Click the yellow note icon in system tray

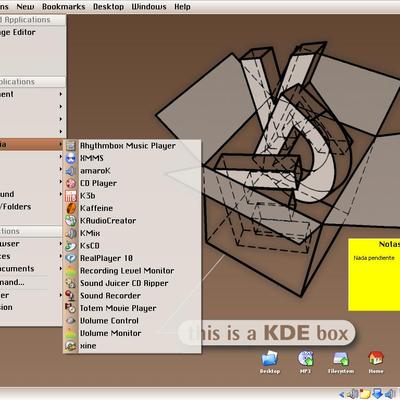pos(366,394)
